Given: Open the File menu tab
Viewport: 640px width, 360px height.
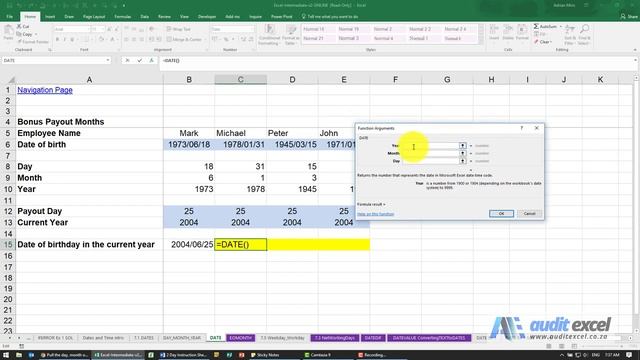Looking at the screenshot, I should click(x=10, y=17).
